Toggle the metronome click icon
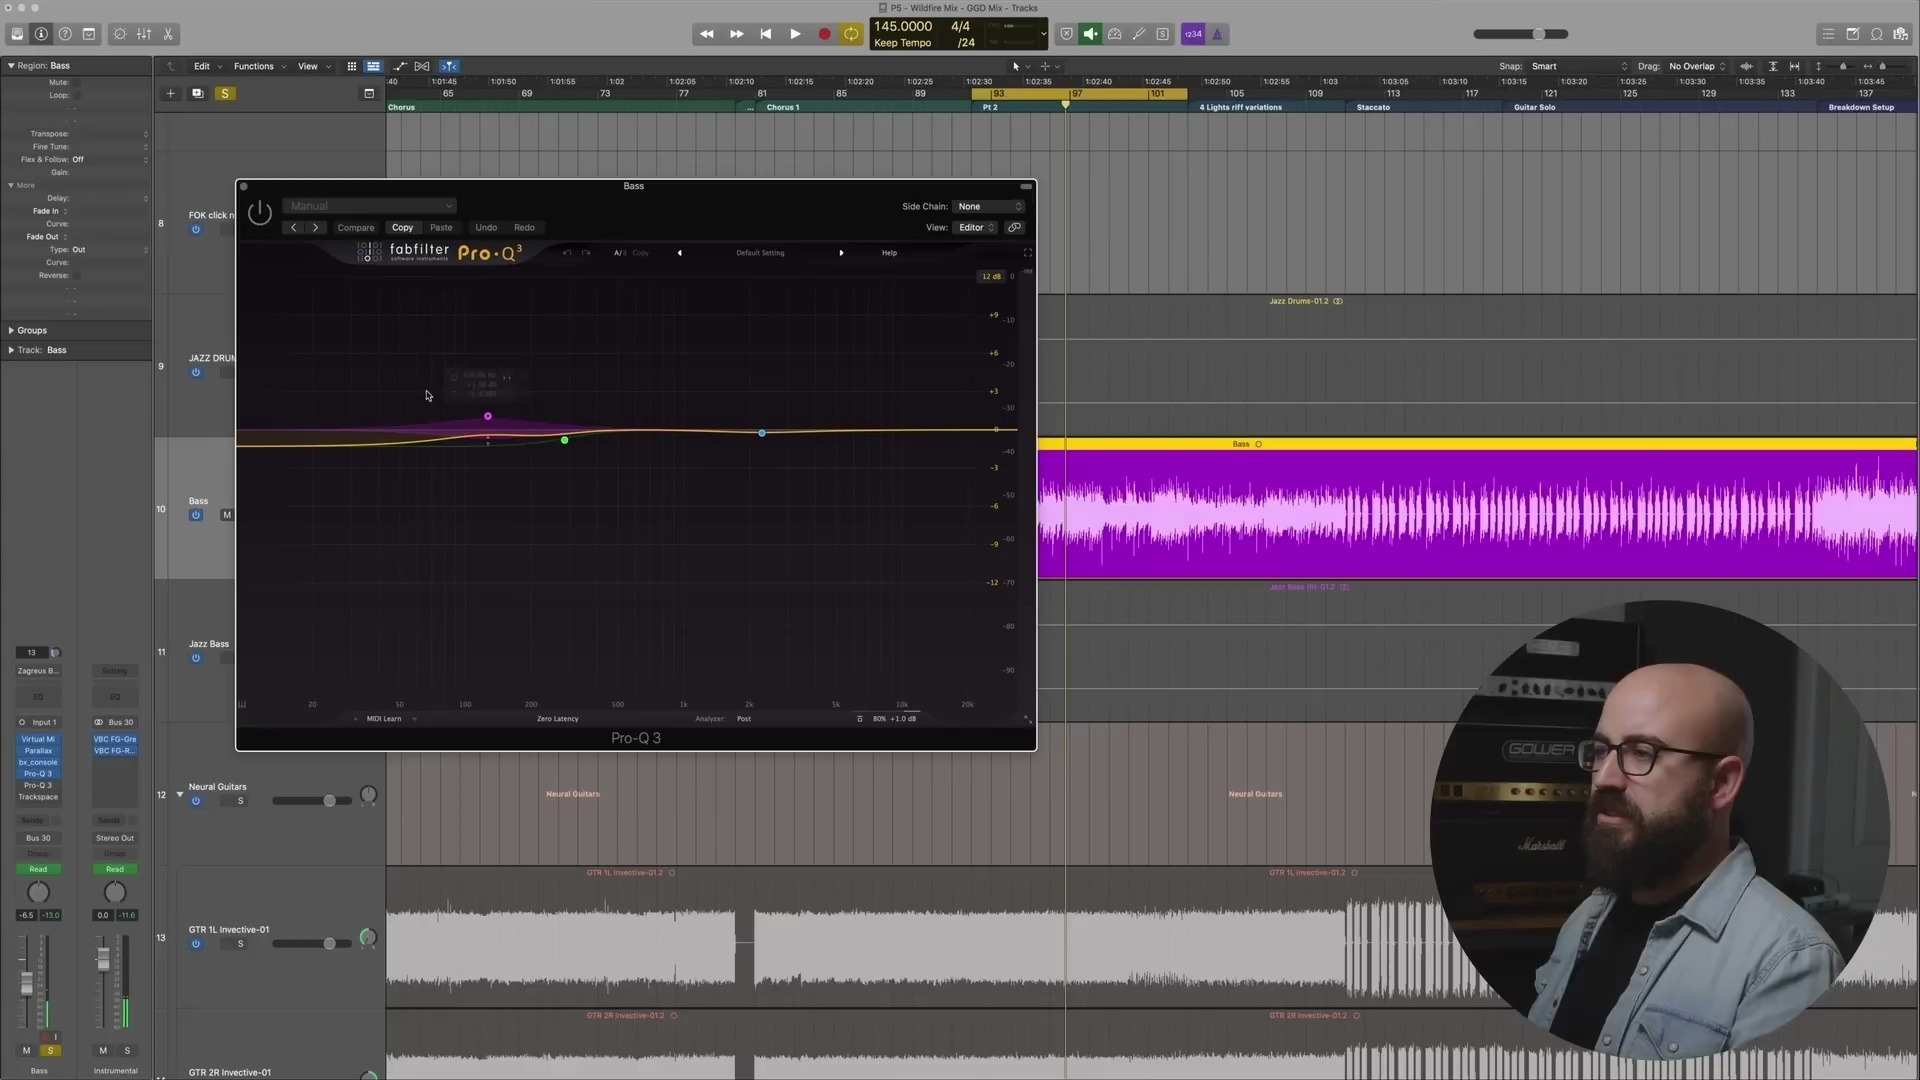Viewport: 1920px width, 1080px height. click(x=1217, y=34)
